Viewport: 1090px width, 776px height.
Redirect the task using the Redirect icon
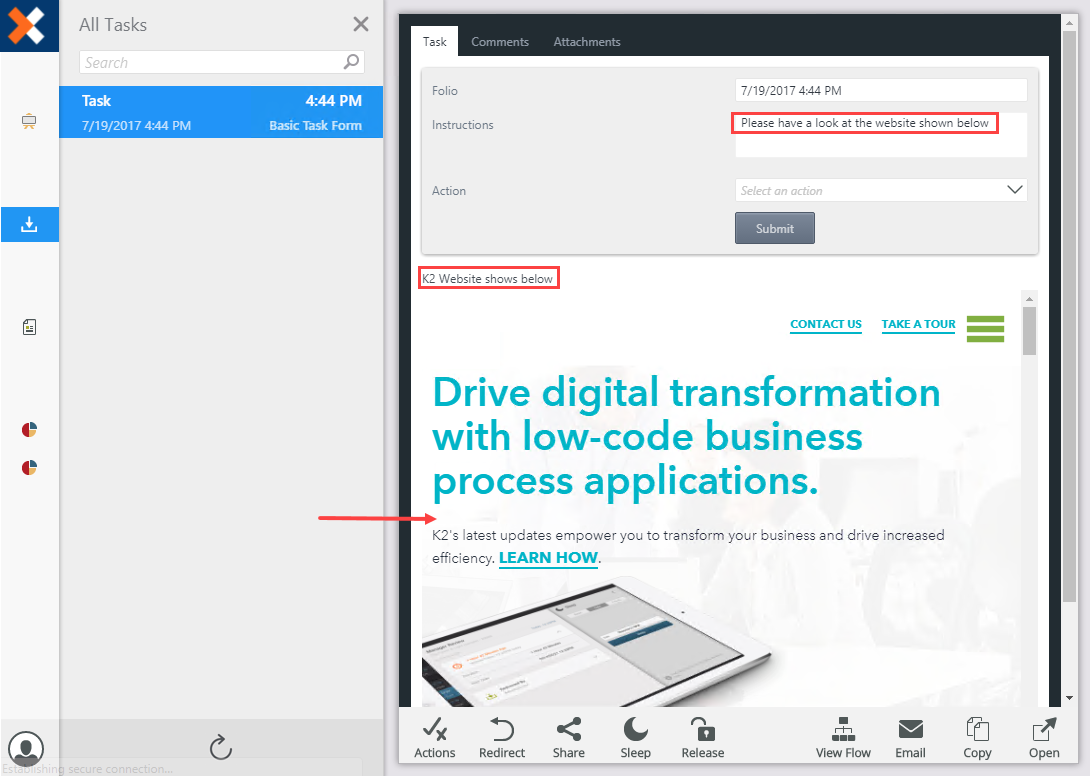coord(502,737)
